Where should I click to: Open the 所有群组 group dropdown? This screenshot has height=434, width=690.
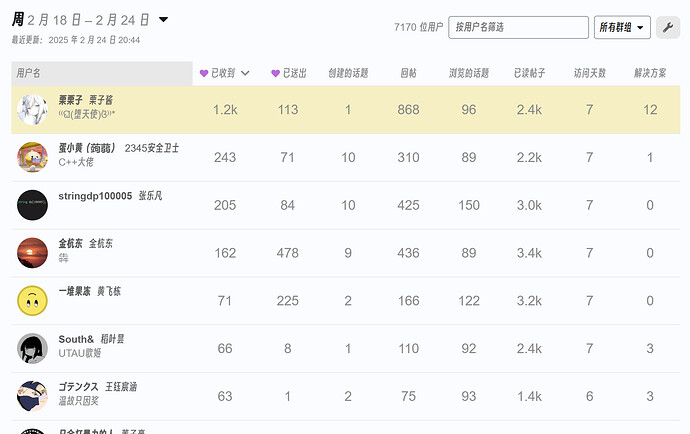click(x=622, y=27)
